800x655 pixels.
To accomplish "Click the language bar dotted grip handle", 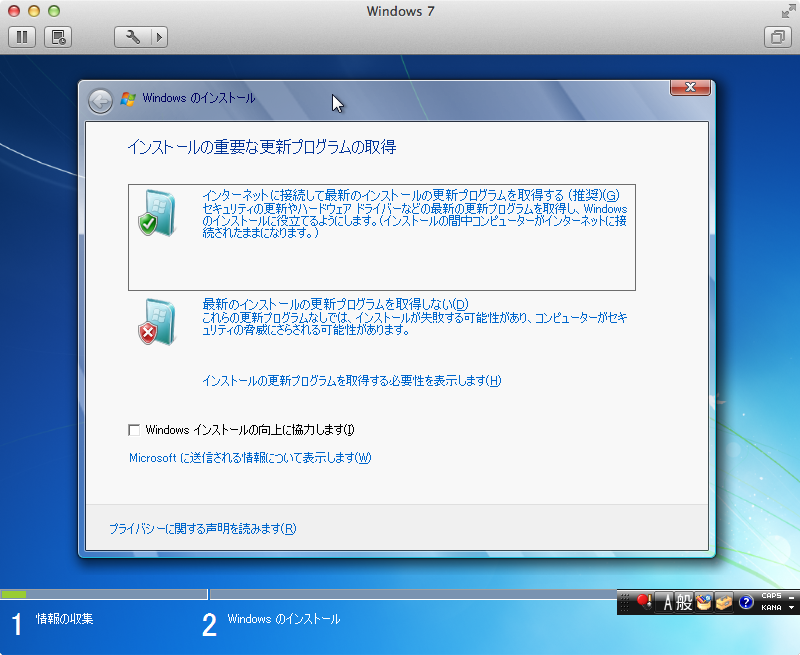I will (x=624, y=602).
